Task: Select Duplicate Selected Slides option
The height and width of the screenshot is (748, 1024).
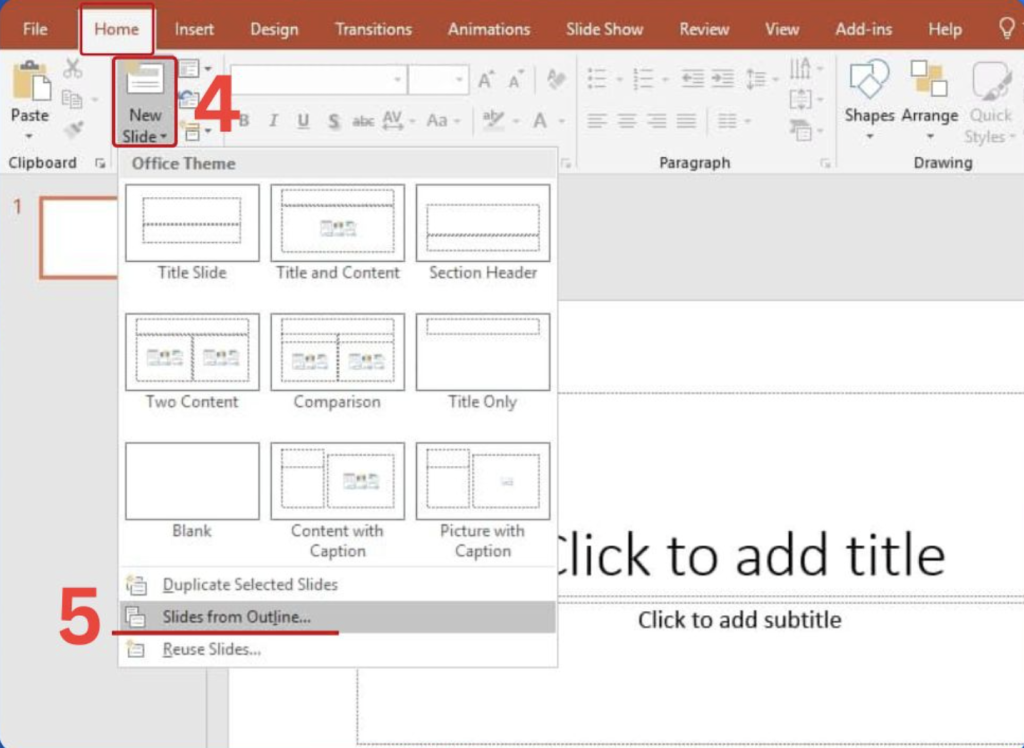Action: point(249,585)
